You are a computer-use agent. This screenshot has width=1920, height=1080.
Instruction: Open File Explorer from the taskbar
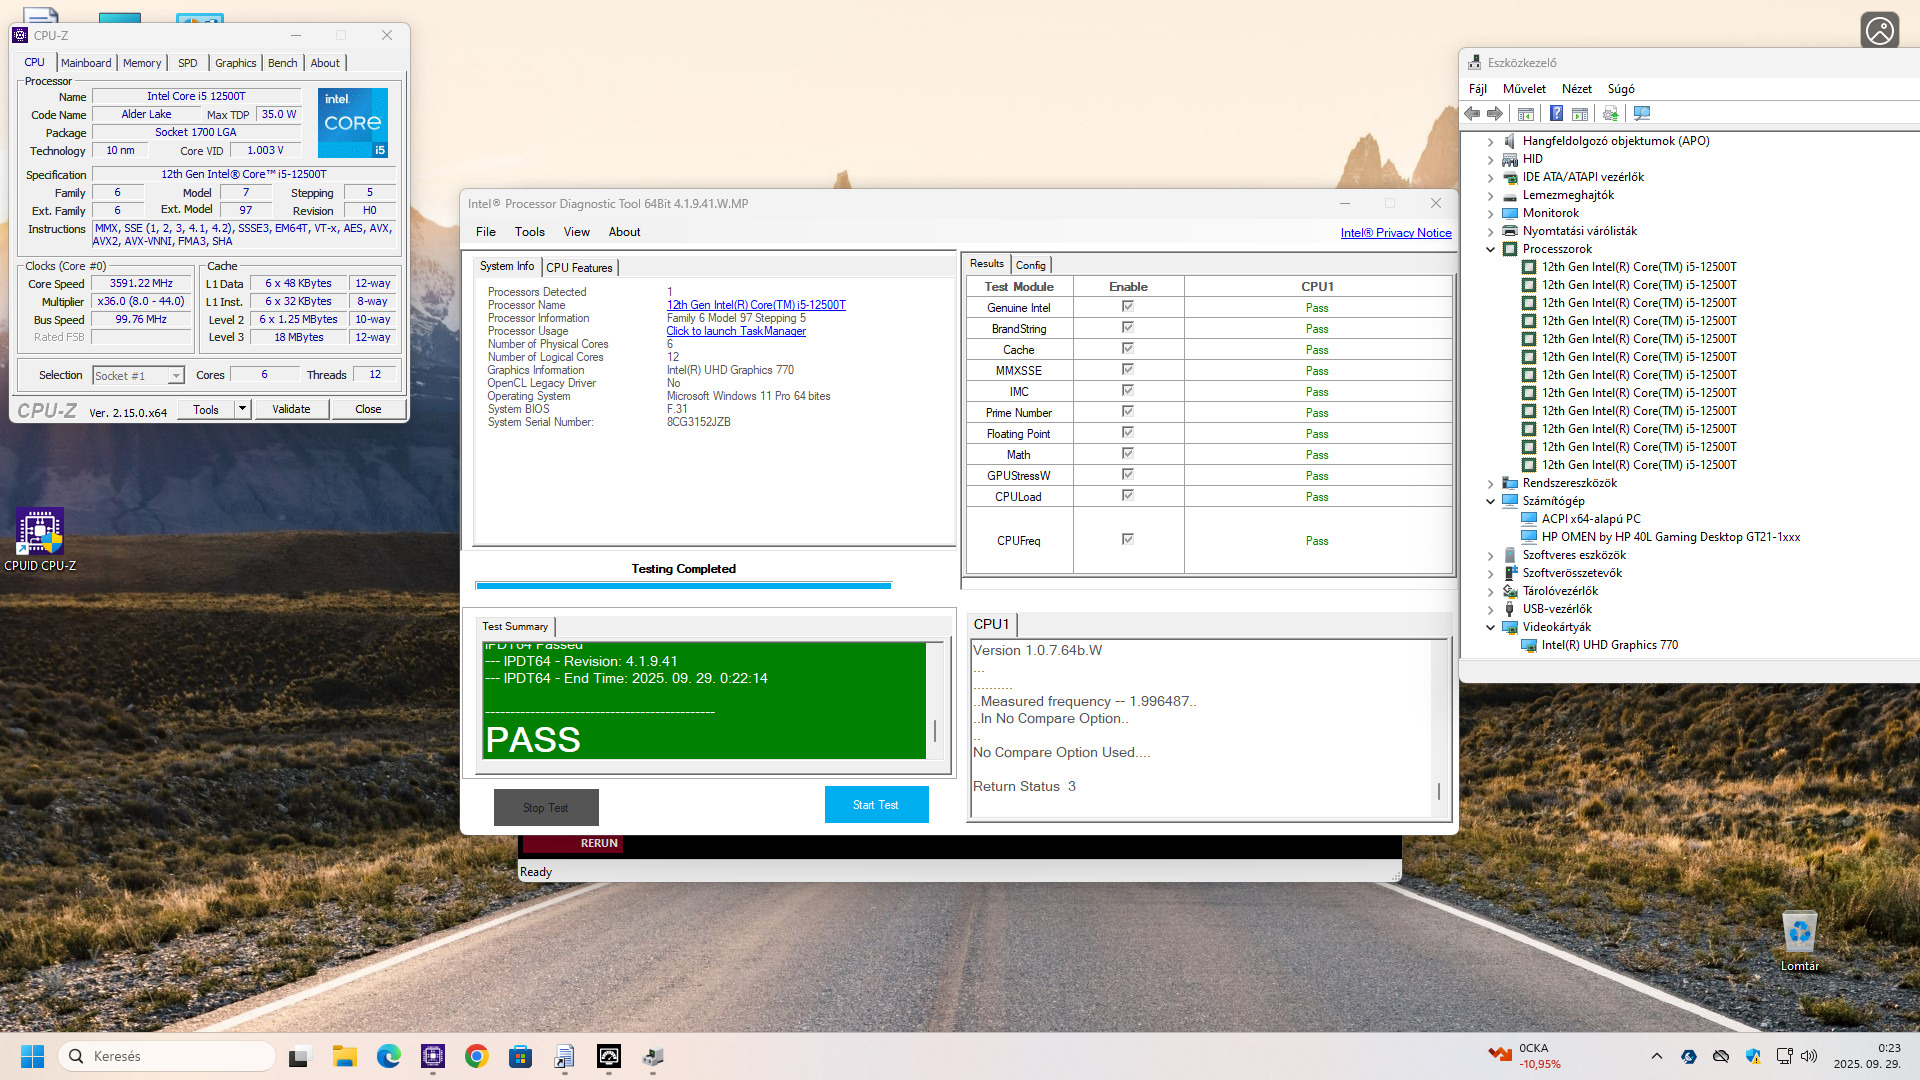coord(345,1056)
